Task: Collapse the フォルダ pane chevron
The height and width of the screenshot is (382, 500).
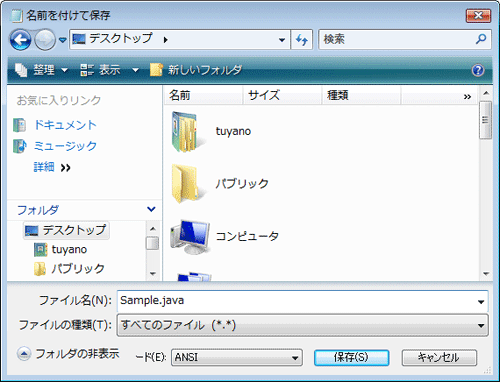Action: point(151,209)
